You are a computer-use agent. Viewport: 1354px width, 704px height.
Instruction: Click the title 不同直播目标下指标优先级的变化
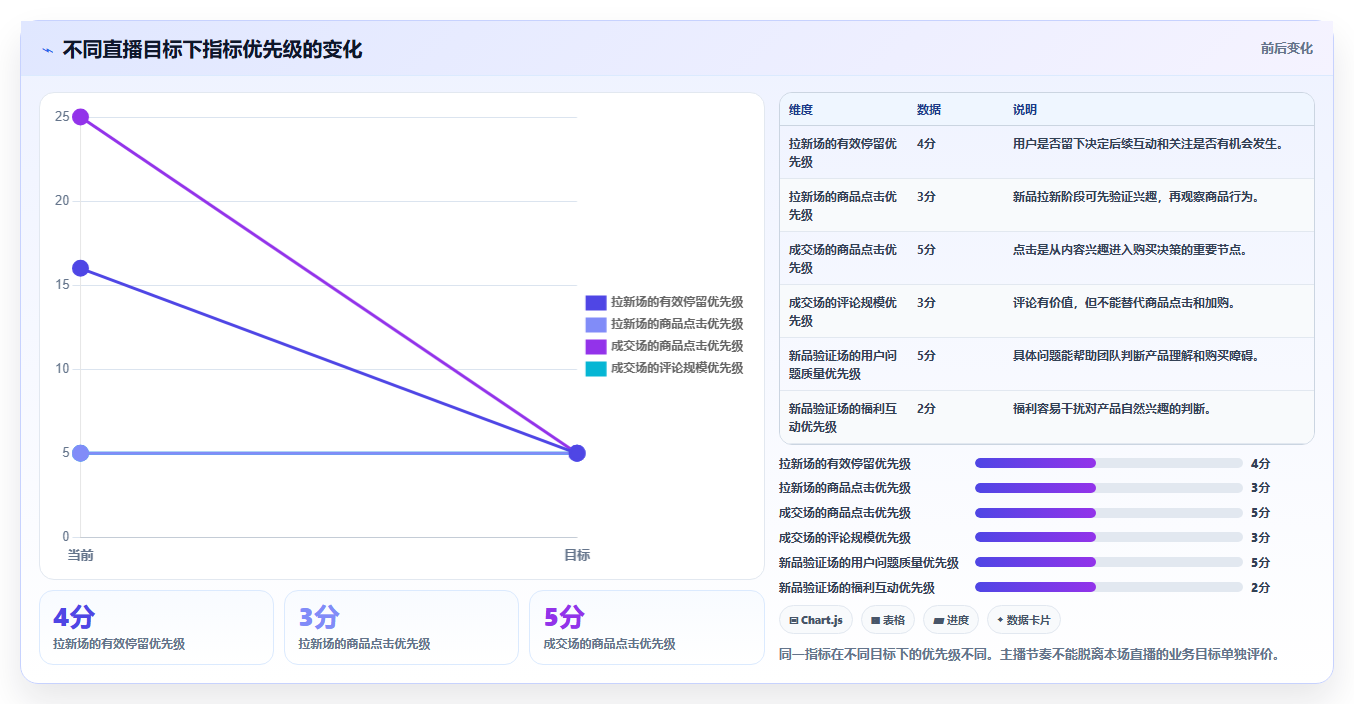click(x=212, y=50)
